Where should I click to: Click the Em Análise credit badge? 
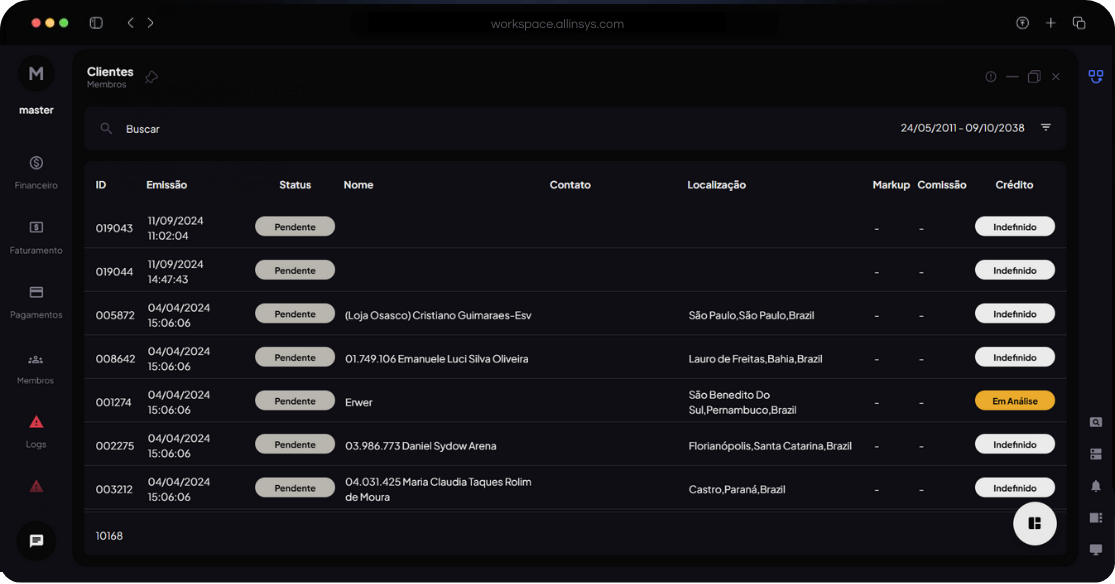[x=1014, y=400]
